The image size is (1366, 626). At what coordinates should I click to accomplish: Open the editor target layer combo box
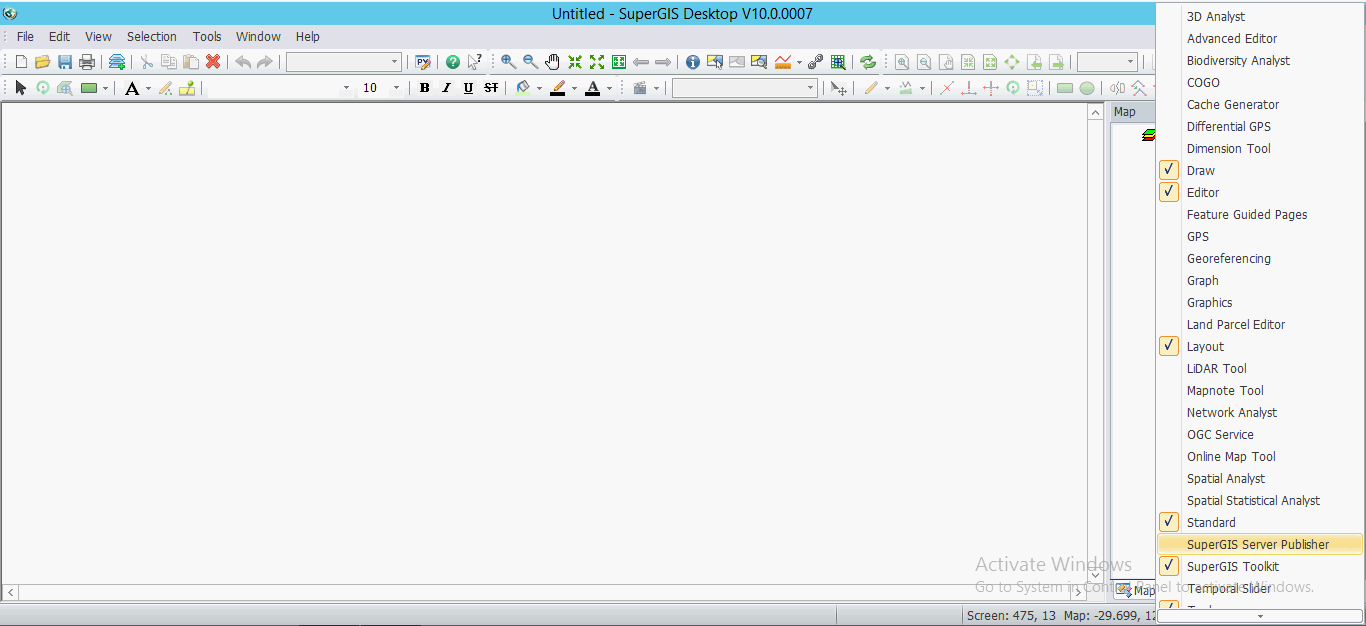pyautogui.click(x=745, y=88)
